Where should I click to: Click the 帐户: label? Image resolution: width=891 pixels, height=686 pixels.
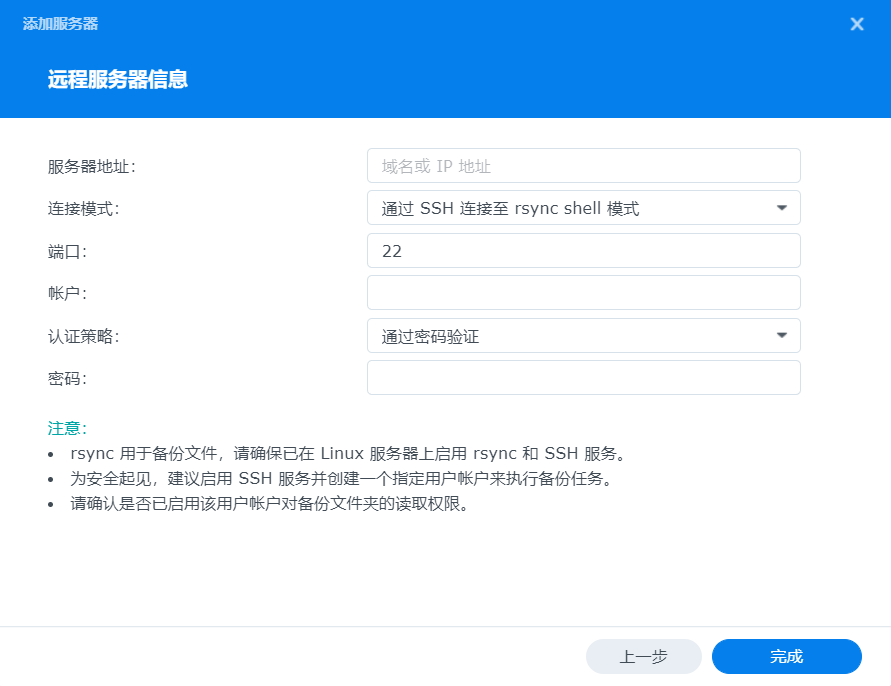pyautogui.click(x=67, y=293)
